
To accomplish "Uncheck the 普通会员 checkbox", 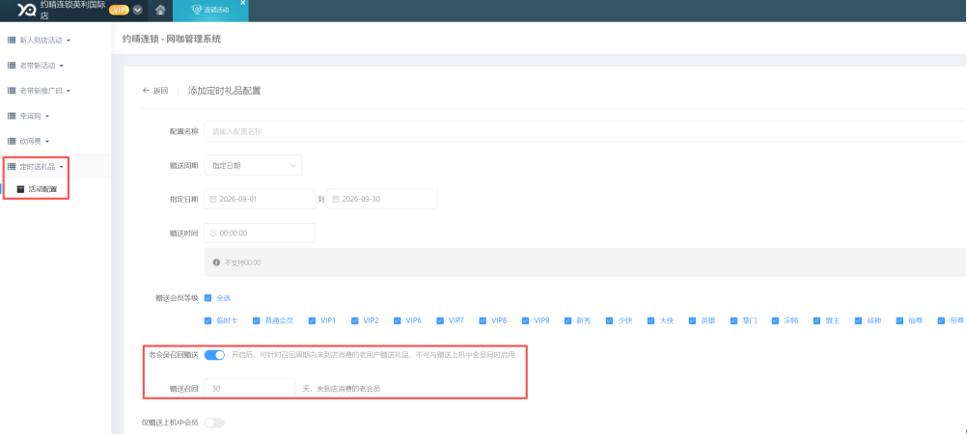I will (257, 321).
